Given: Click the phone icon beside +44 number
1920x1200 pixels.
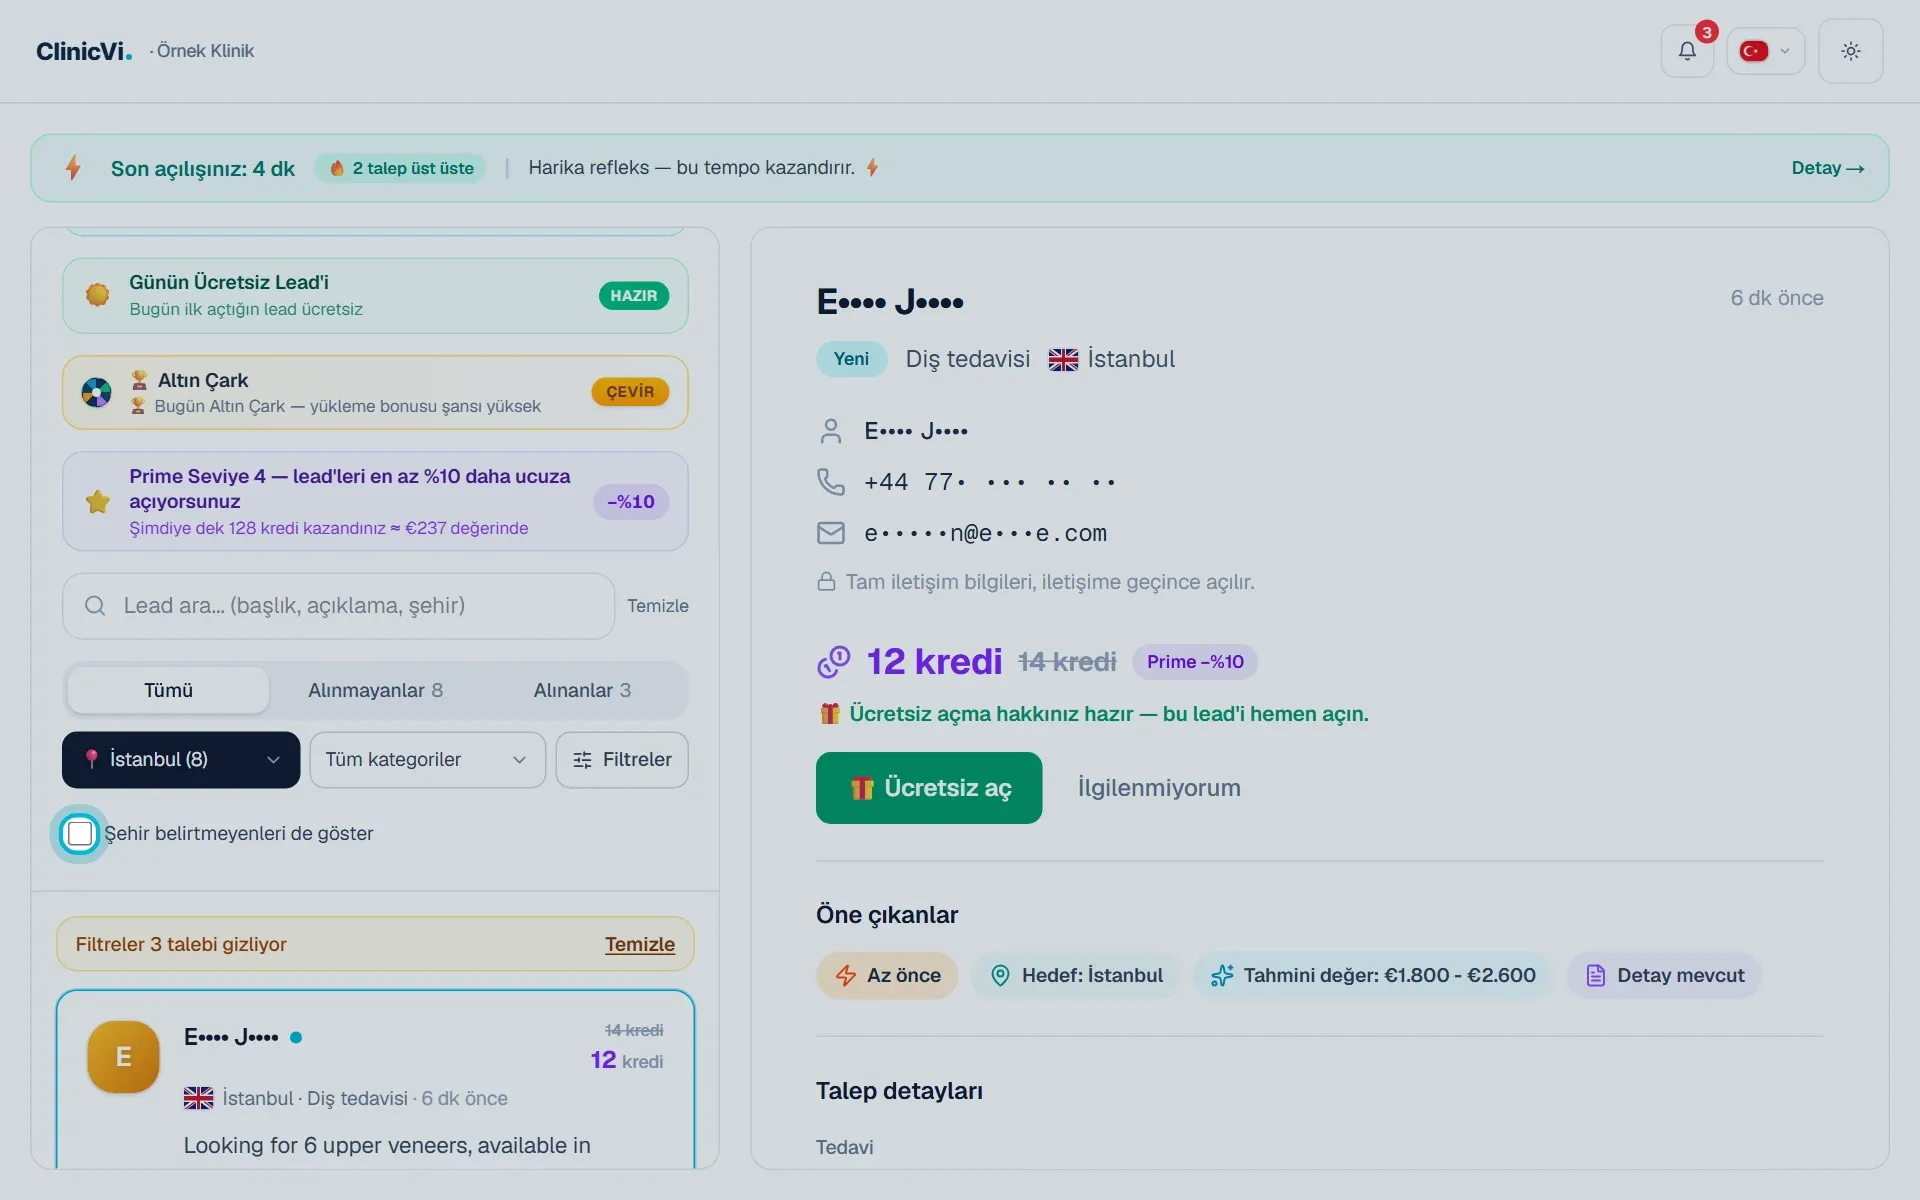Looking at the screenshot, I should point(831,482).
